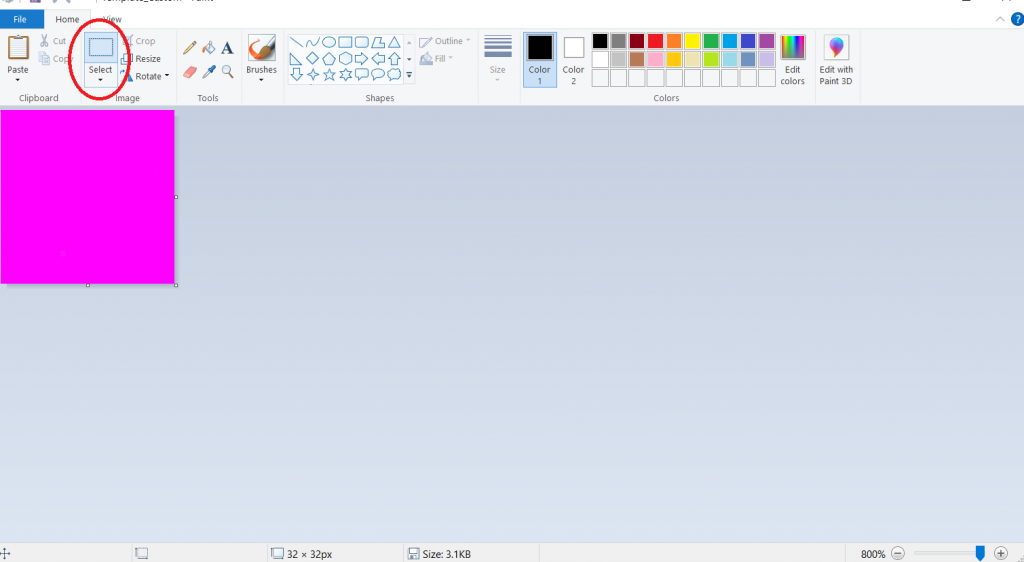Expand the Select dropdown arrow
Image resolution: width=1024 pixels, height=562 pixels.
tap(101, 80)
